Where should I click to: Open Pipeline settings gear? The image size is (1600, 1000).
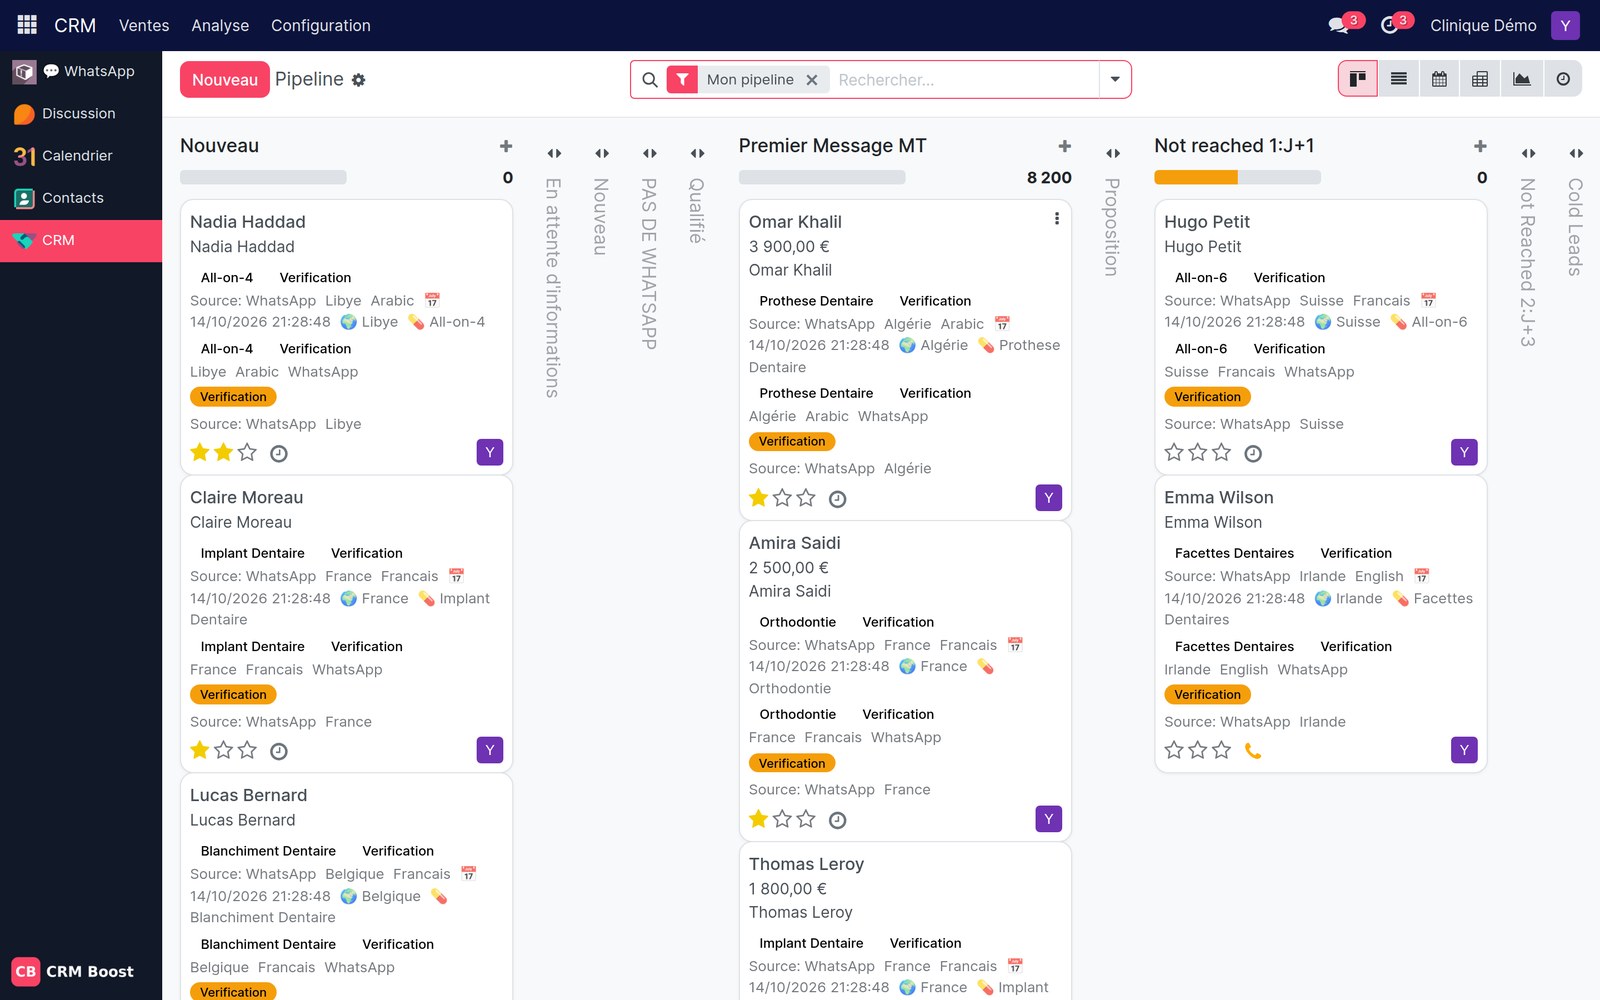click(x=358, y=80)
